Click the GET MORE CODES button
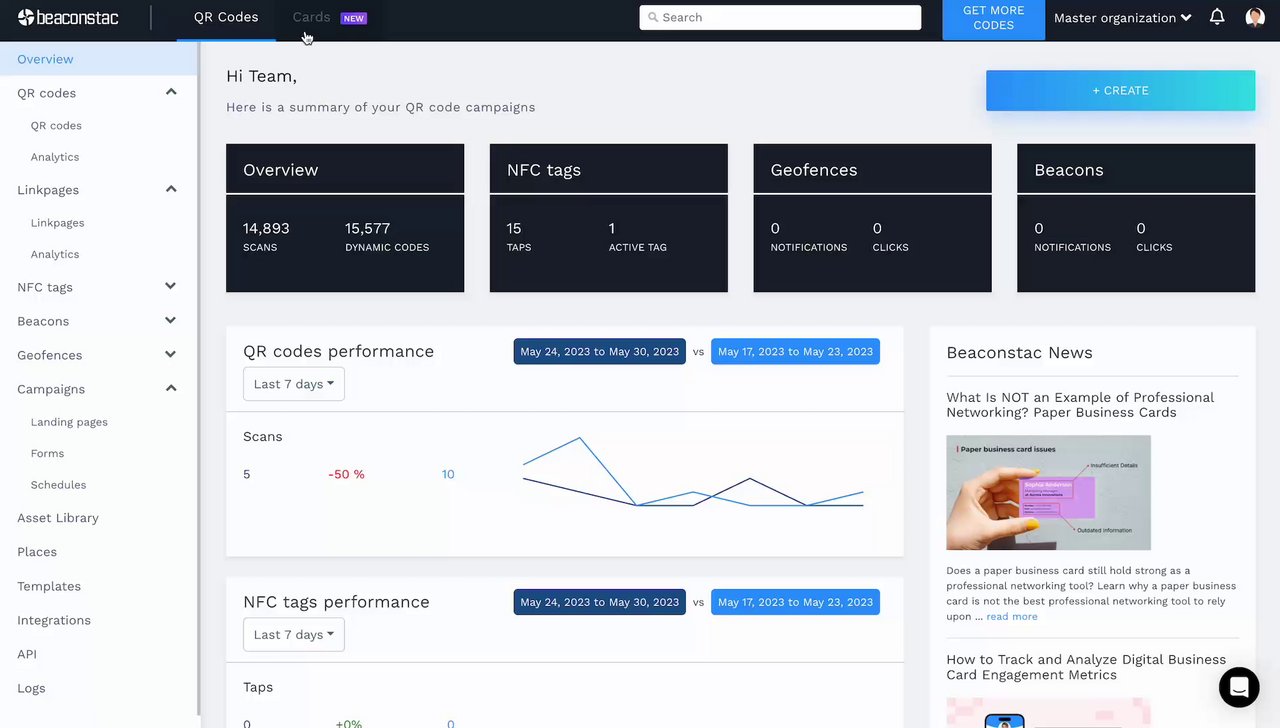The height and width of the screenshot is (728, 1280). tap(993, 18)
